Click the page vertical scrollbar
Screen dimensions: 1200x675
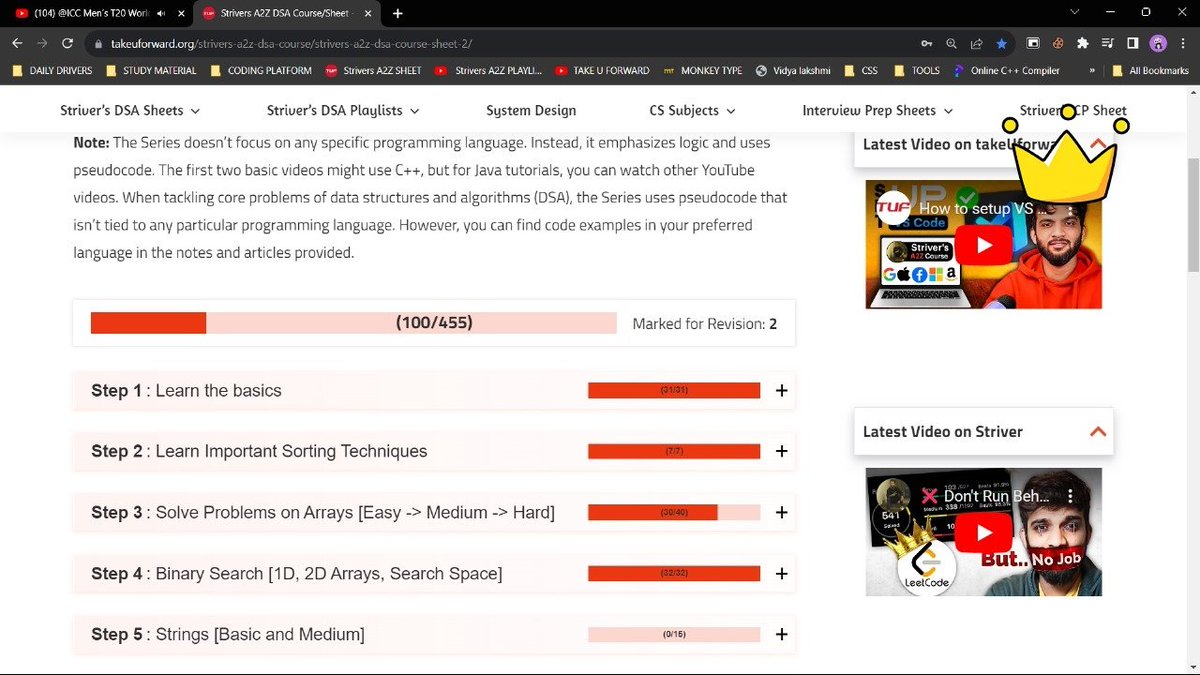pyautogui.click(x=1192, y=215)
